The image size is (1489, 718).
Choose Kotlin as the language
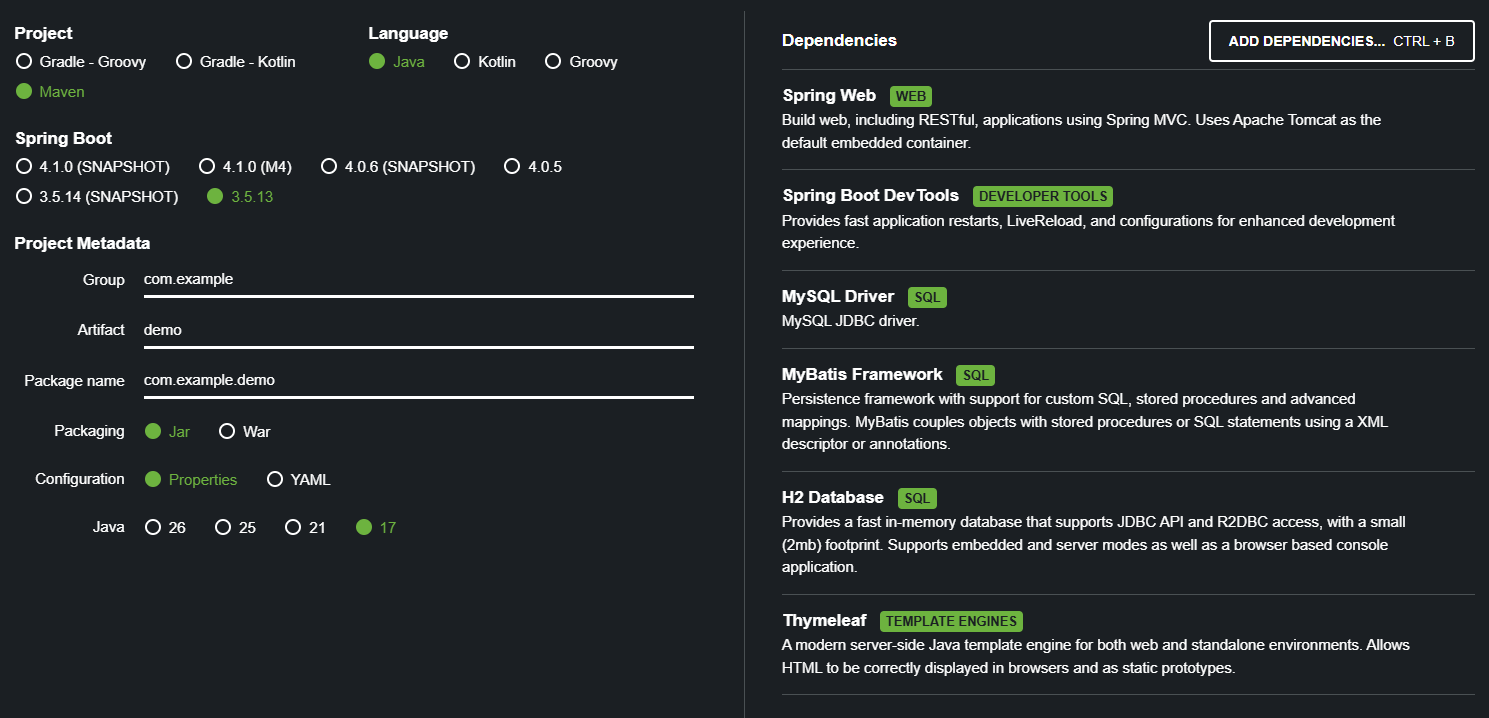[462, 61]
